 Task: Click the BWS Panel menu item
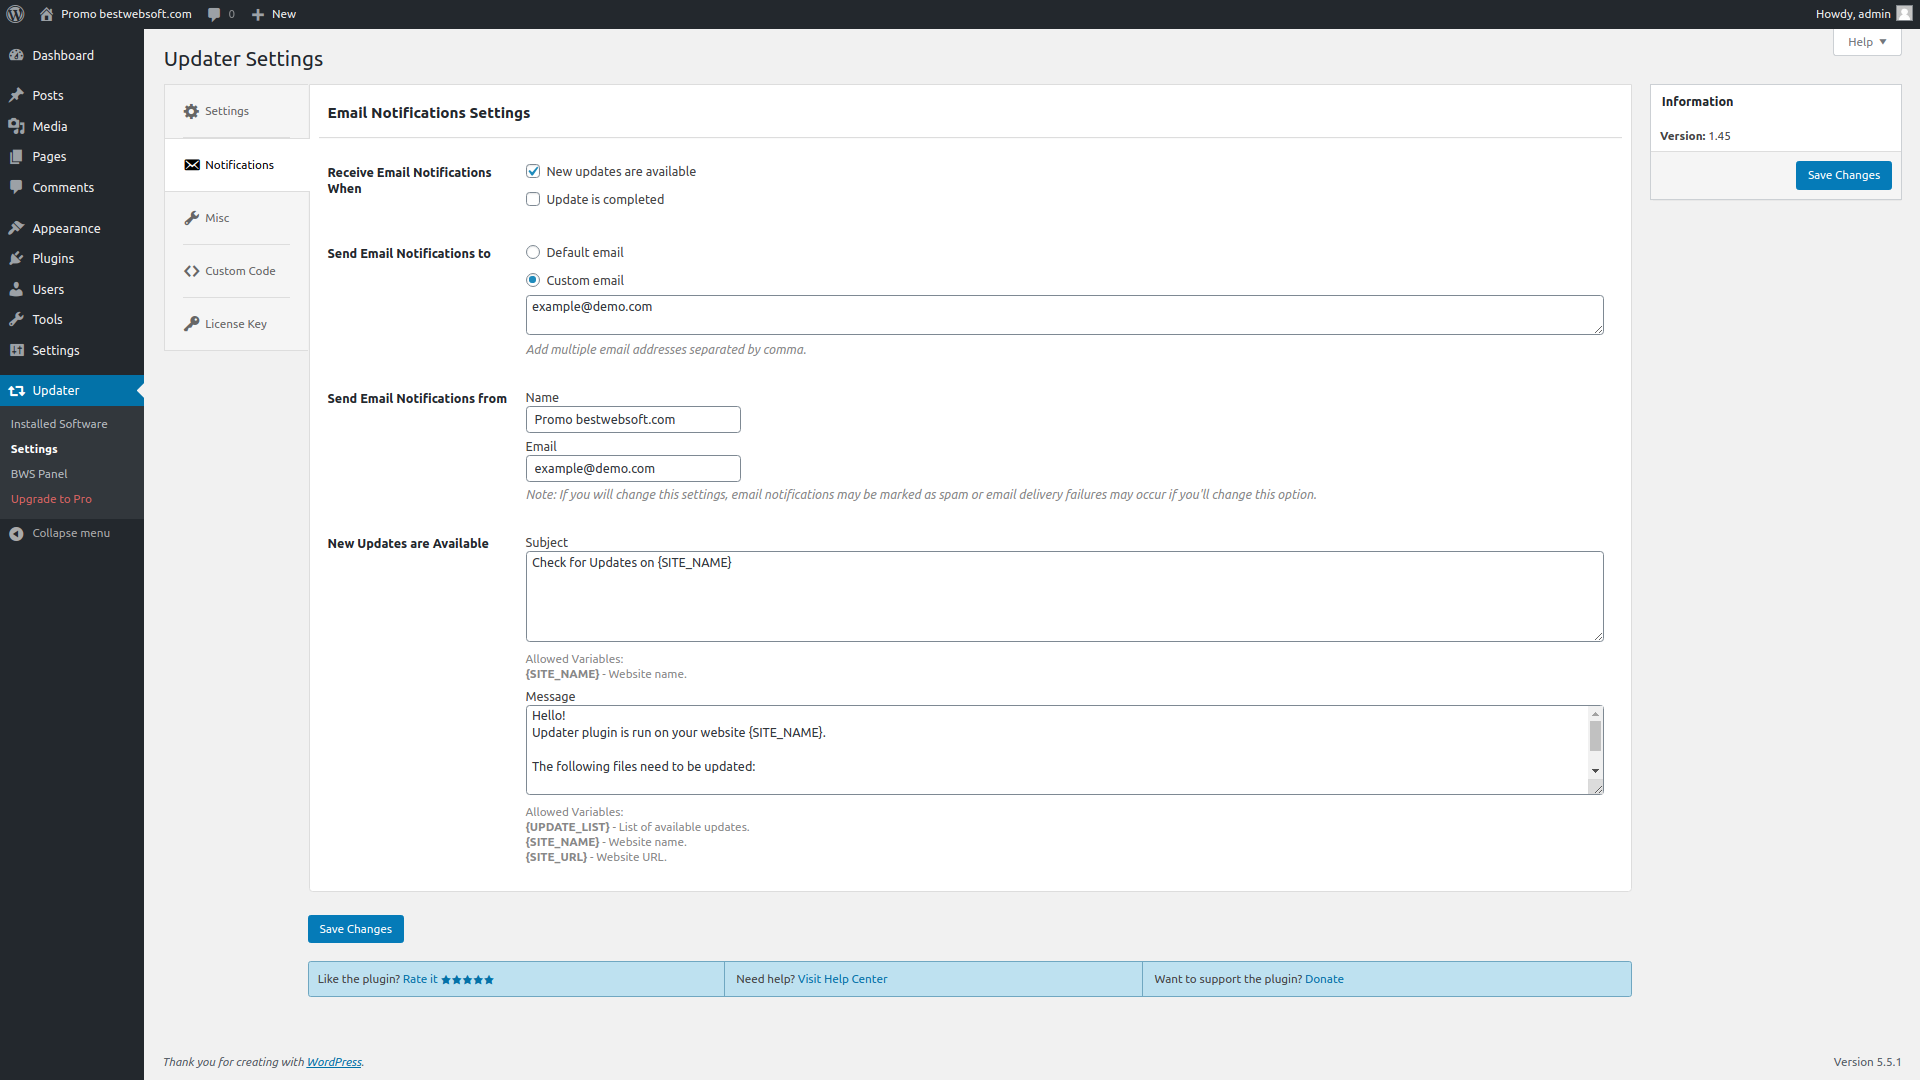40,473
